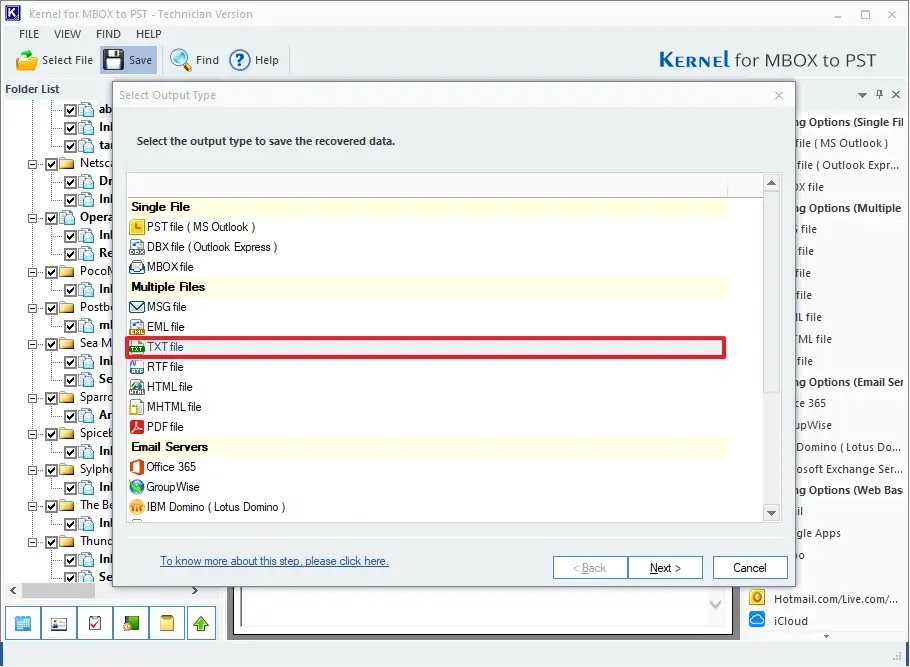Uncheck the Opera folder checkbox
Image resolution: width=910 pixels, height=667 pixels.
[x=52, y=218]
